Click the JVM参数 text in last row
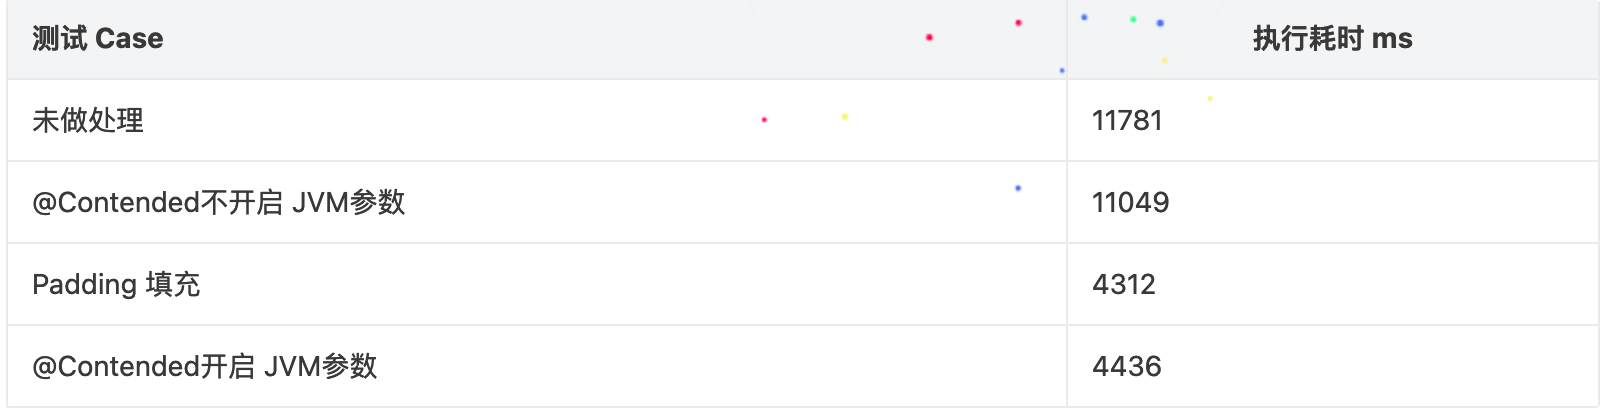1604x408 pixels. coord(321,366)
